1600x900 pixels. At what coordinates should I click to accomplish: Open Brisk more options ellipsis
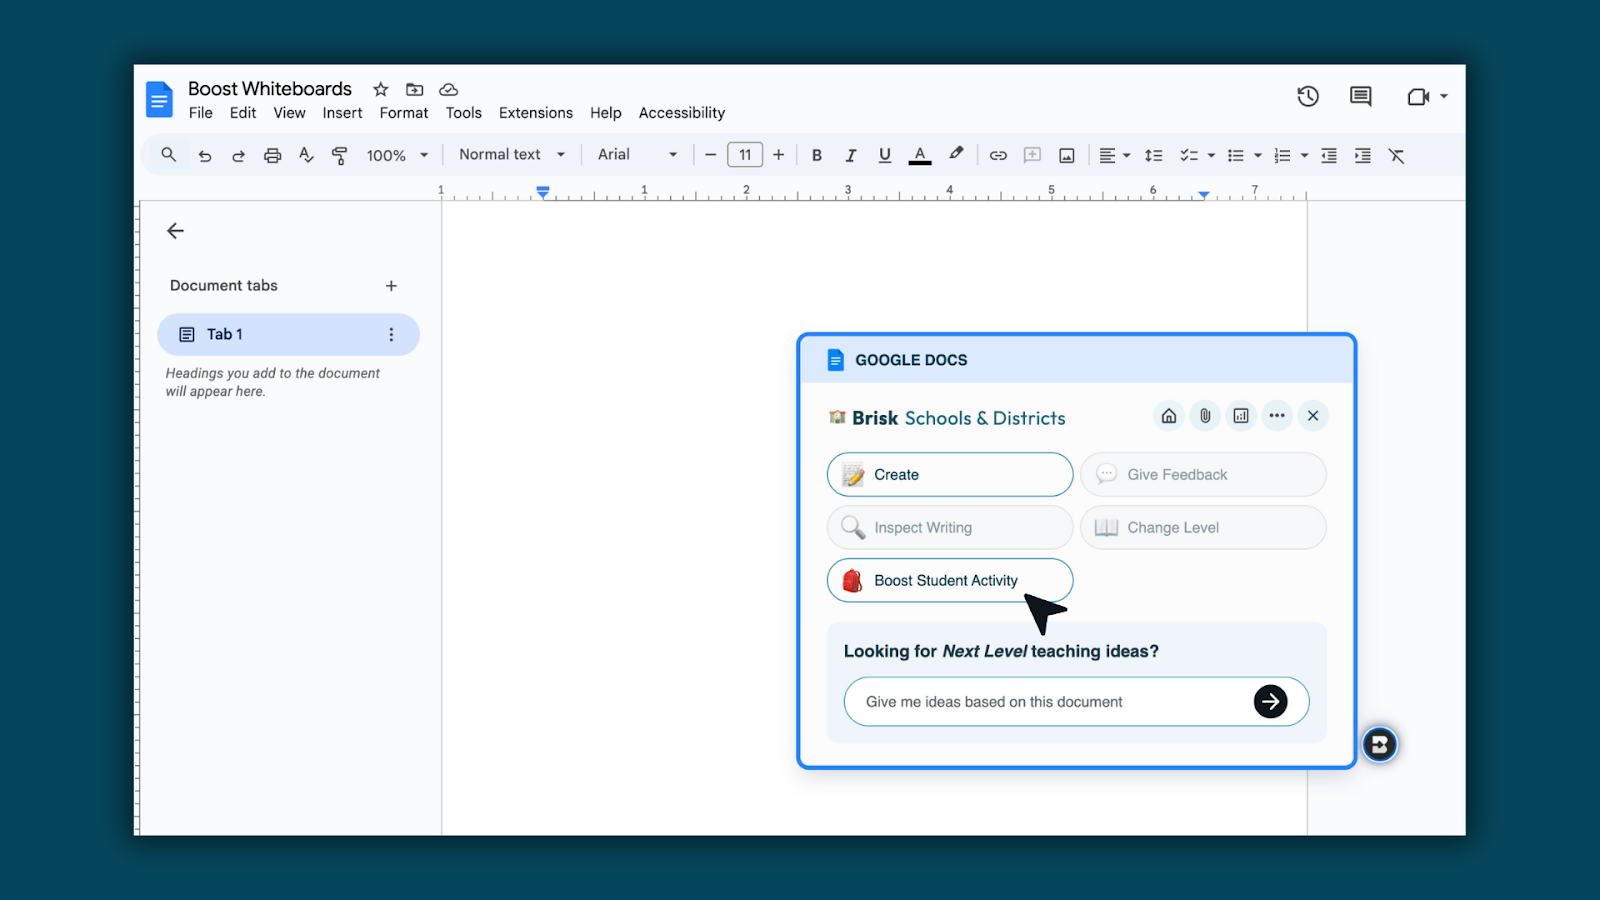click(x=1277, y=416)
